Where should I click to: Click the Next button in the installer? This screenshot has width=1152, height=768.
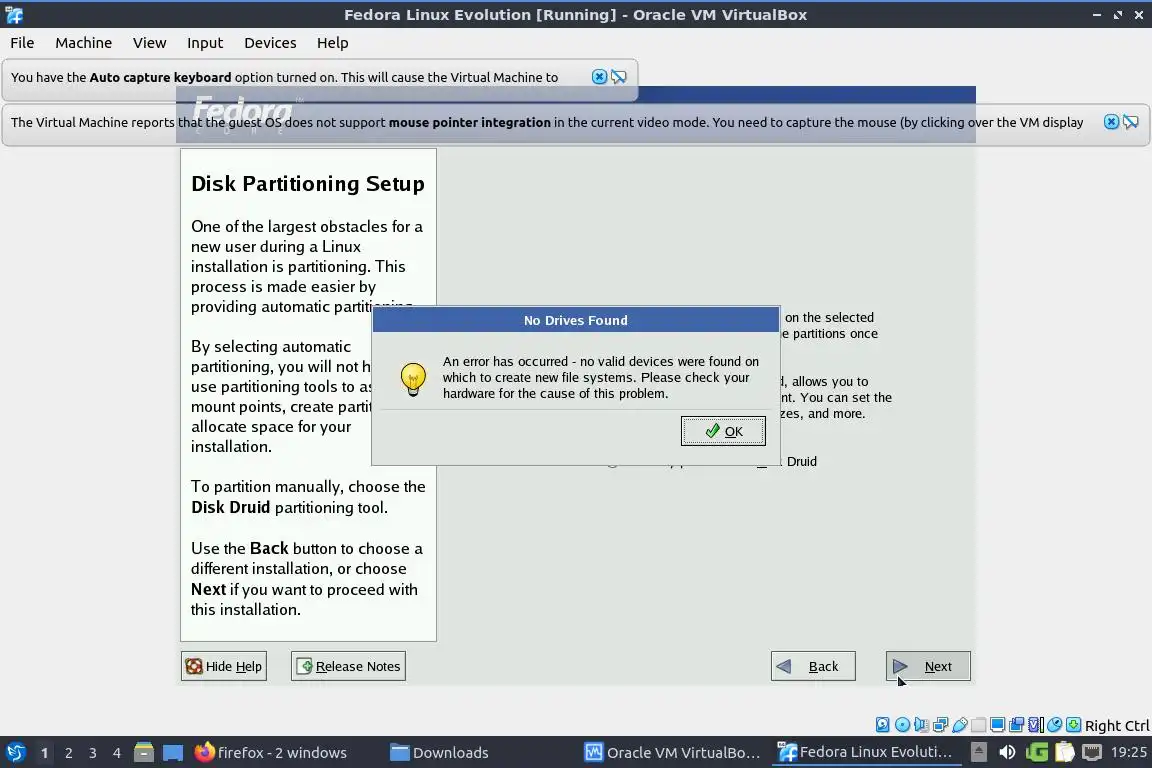point(927,666)
